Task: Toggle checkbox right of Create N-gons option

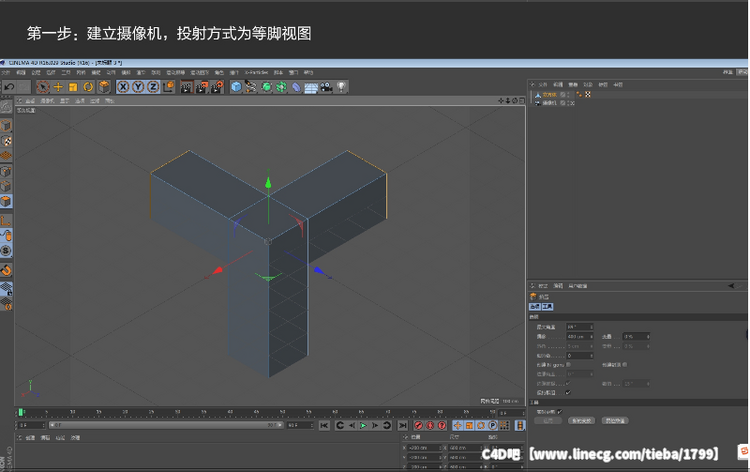Action: [x=625, y=365]
